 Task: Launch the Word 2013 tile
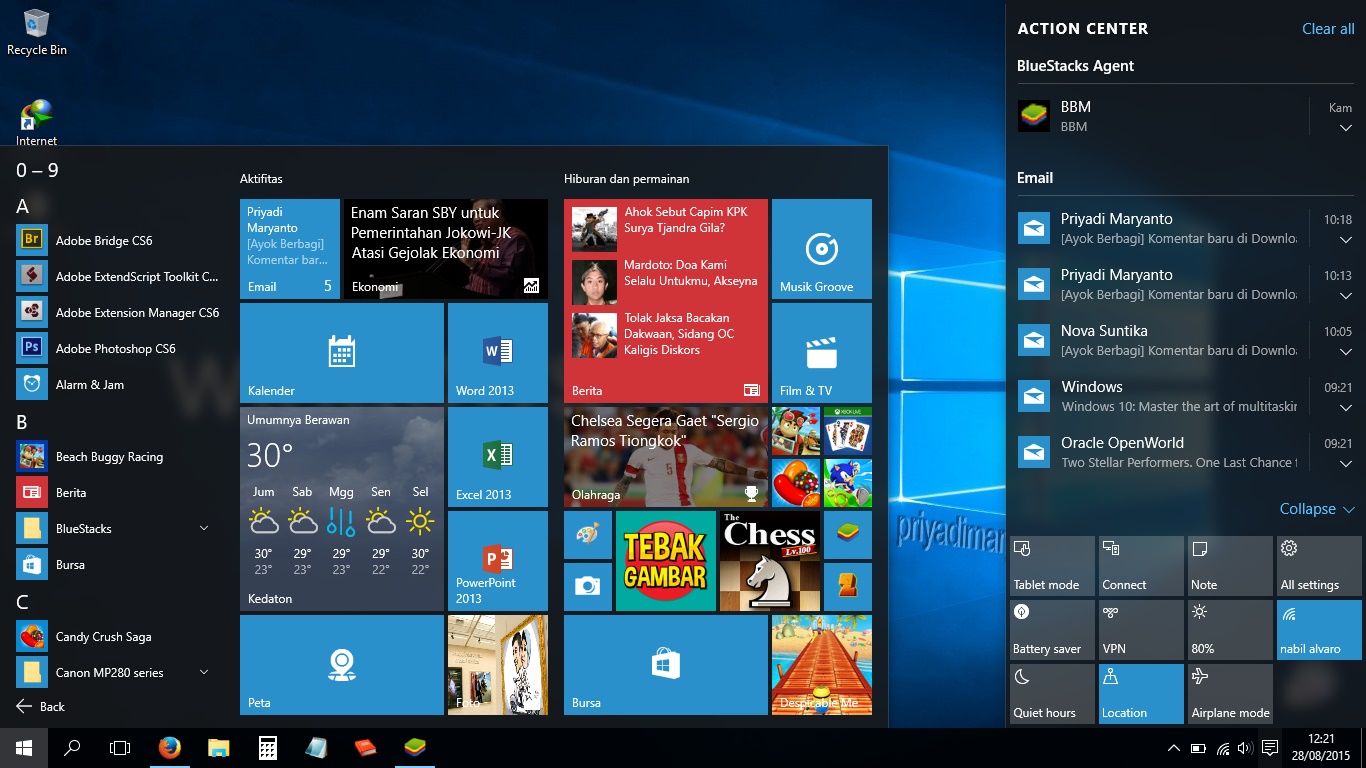[498, 353]
